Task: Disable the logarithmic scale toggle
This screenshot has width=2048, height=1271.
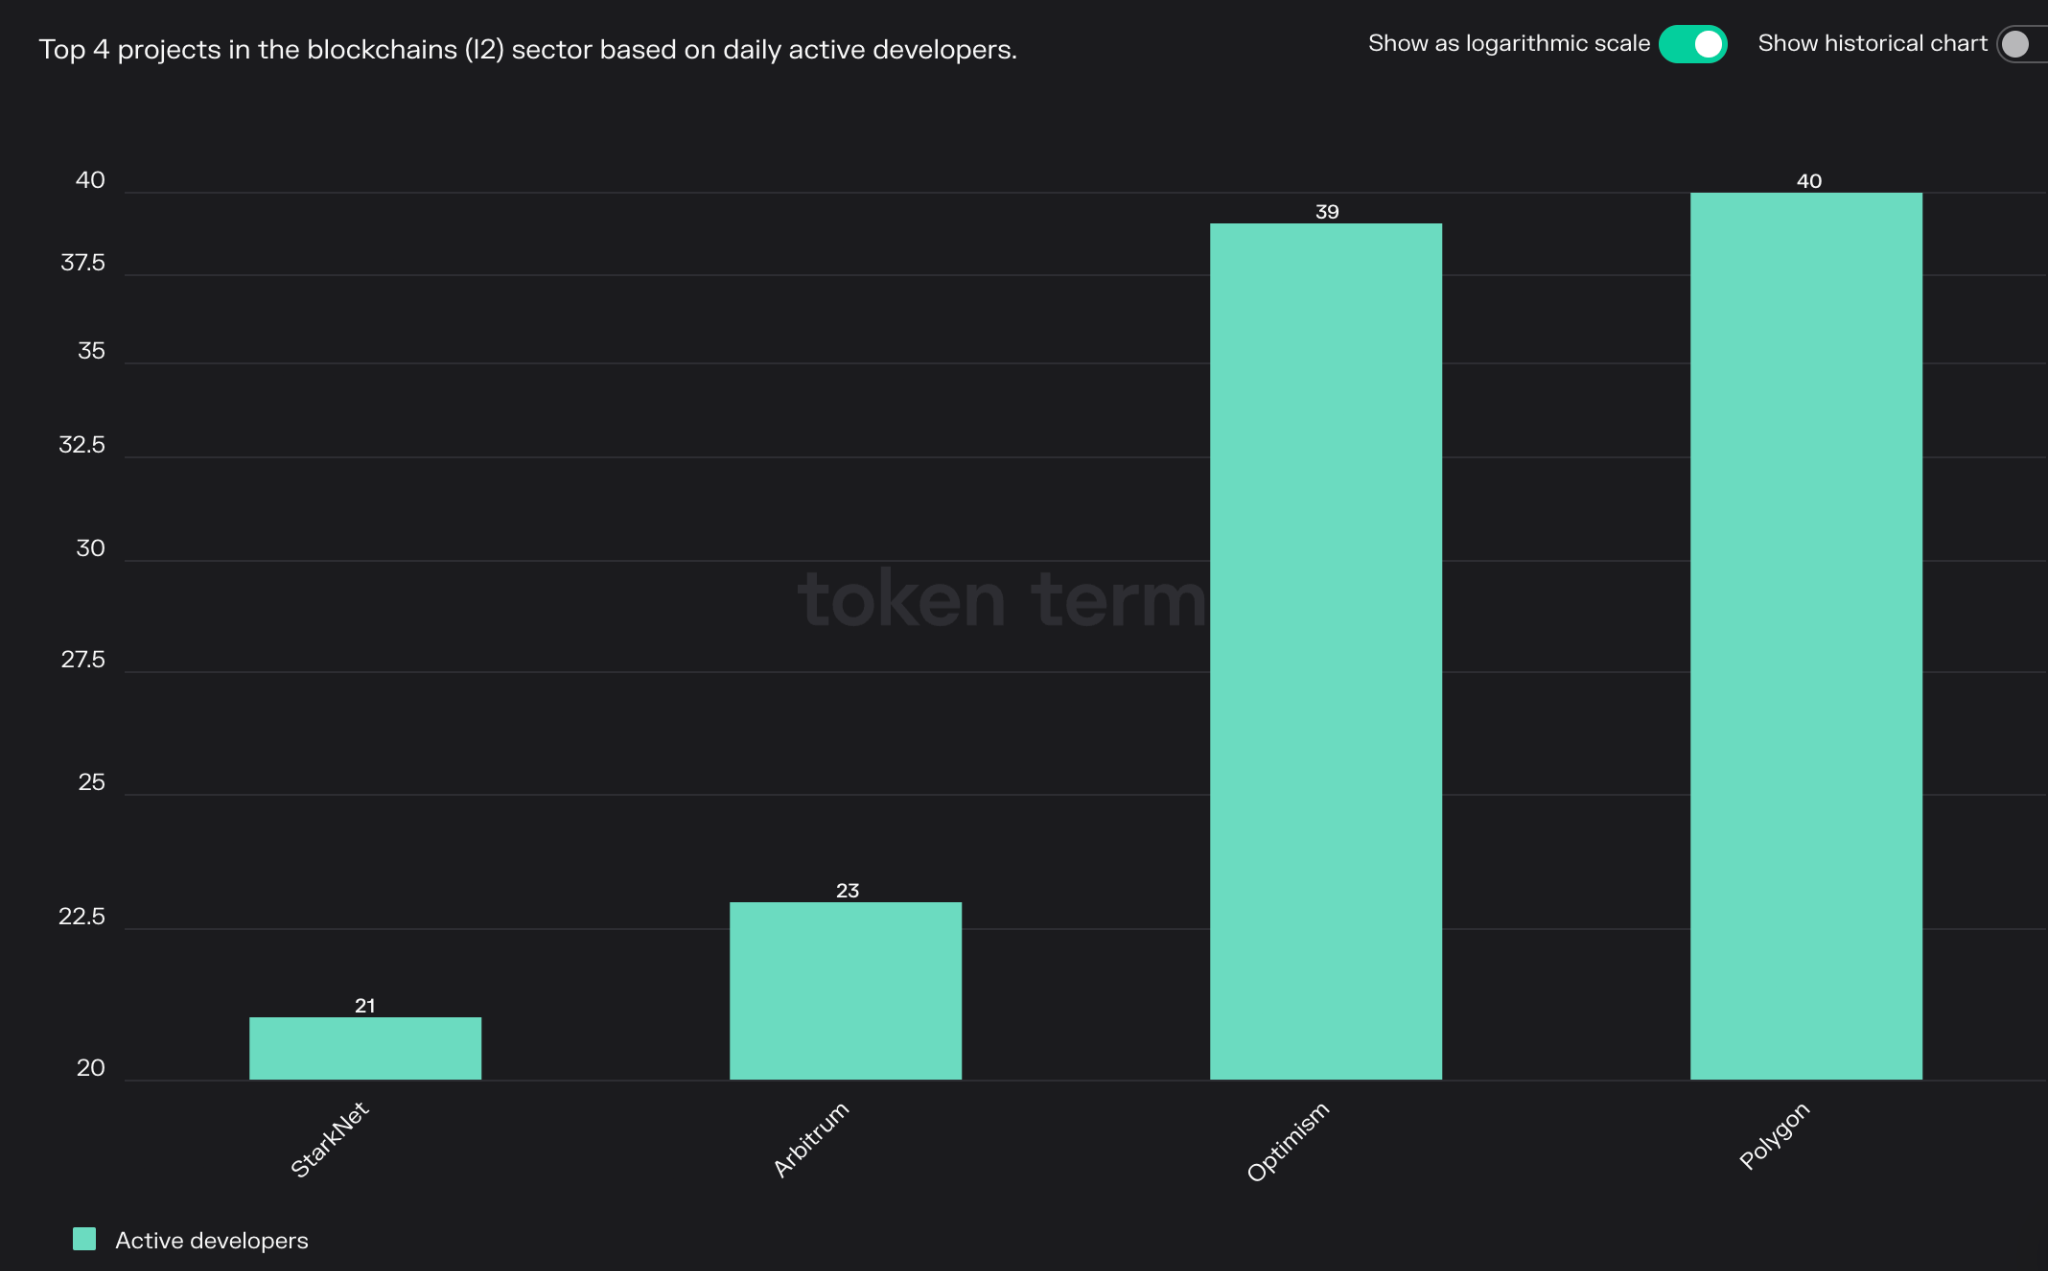Action: 1692,44
